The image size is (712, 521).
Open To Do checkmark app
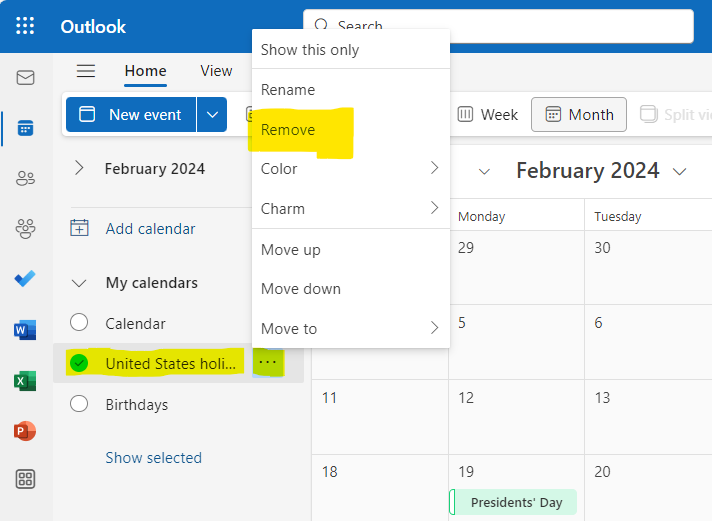pyautogui.click(x=25, y=278)
